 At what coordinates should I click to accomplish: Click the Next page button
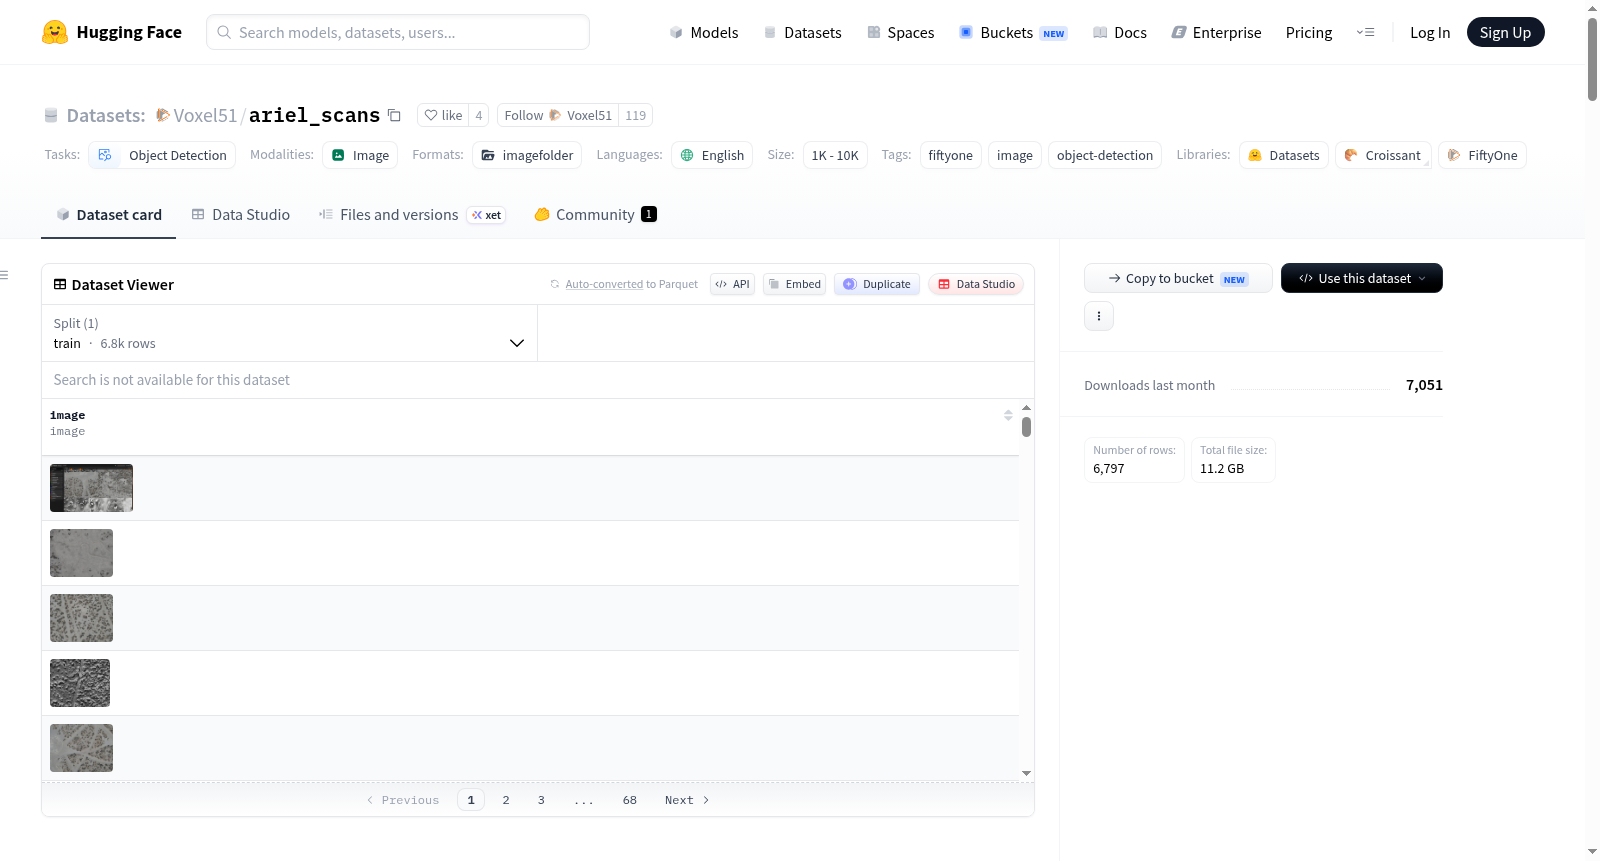point(687,800)
